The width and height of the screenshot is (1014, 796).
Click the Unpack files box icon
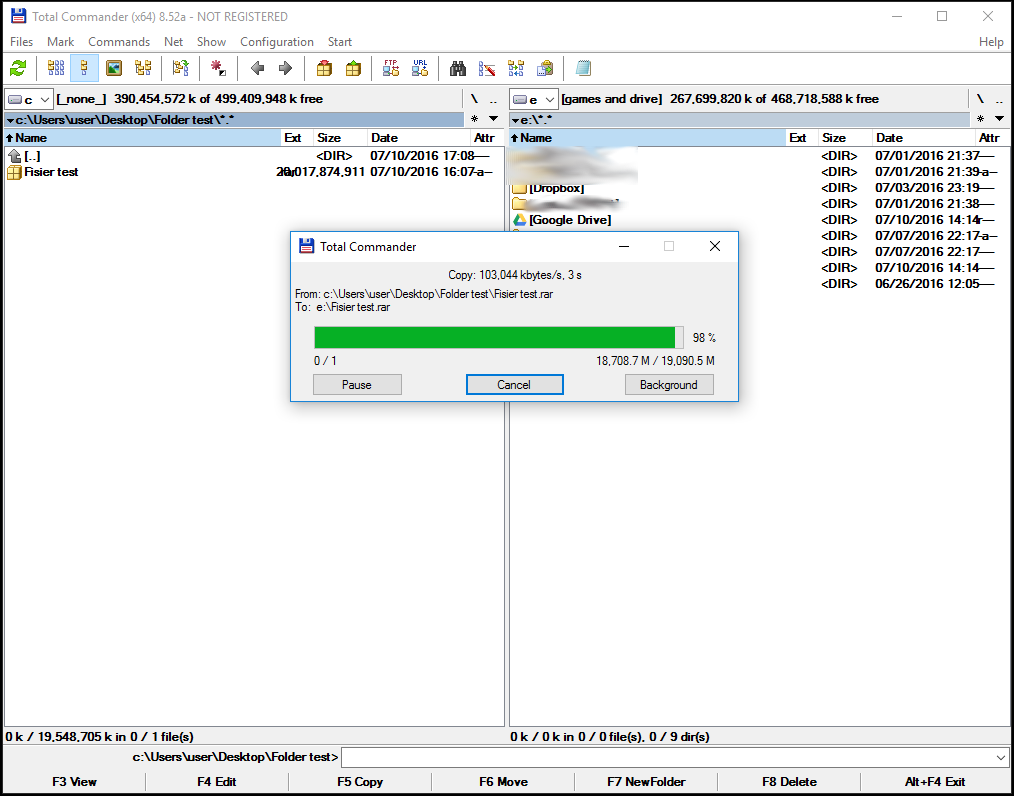click(353, 68)
